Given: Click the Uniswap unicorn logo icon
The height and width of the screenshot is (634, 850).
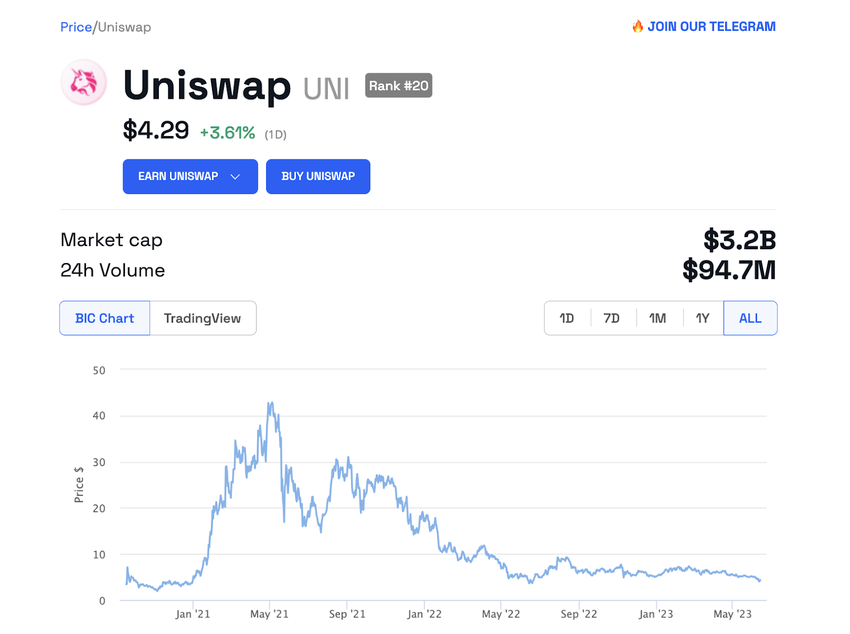Looking at the screenshot, I should click(83, 83).
